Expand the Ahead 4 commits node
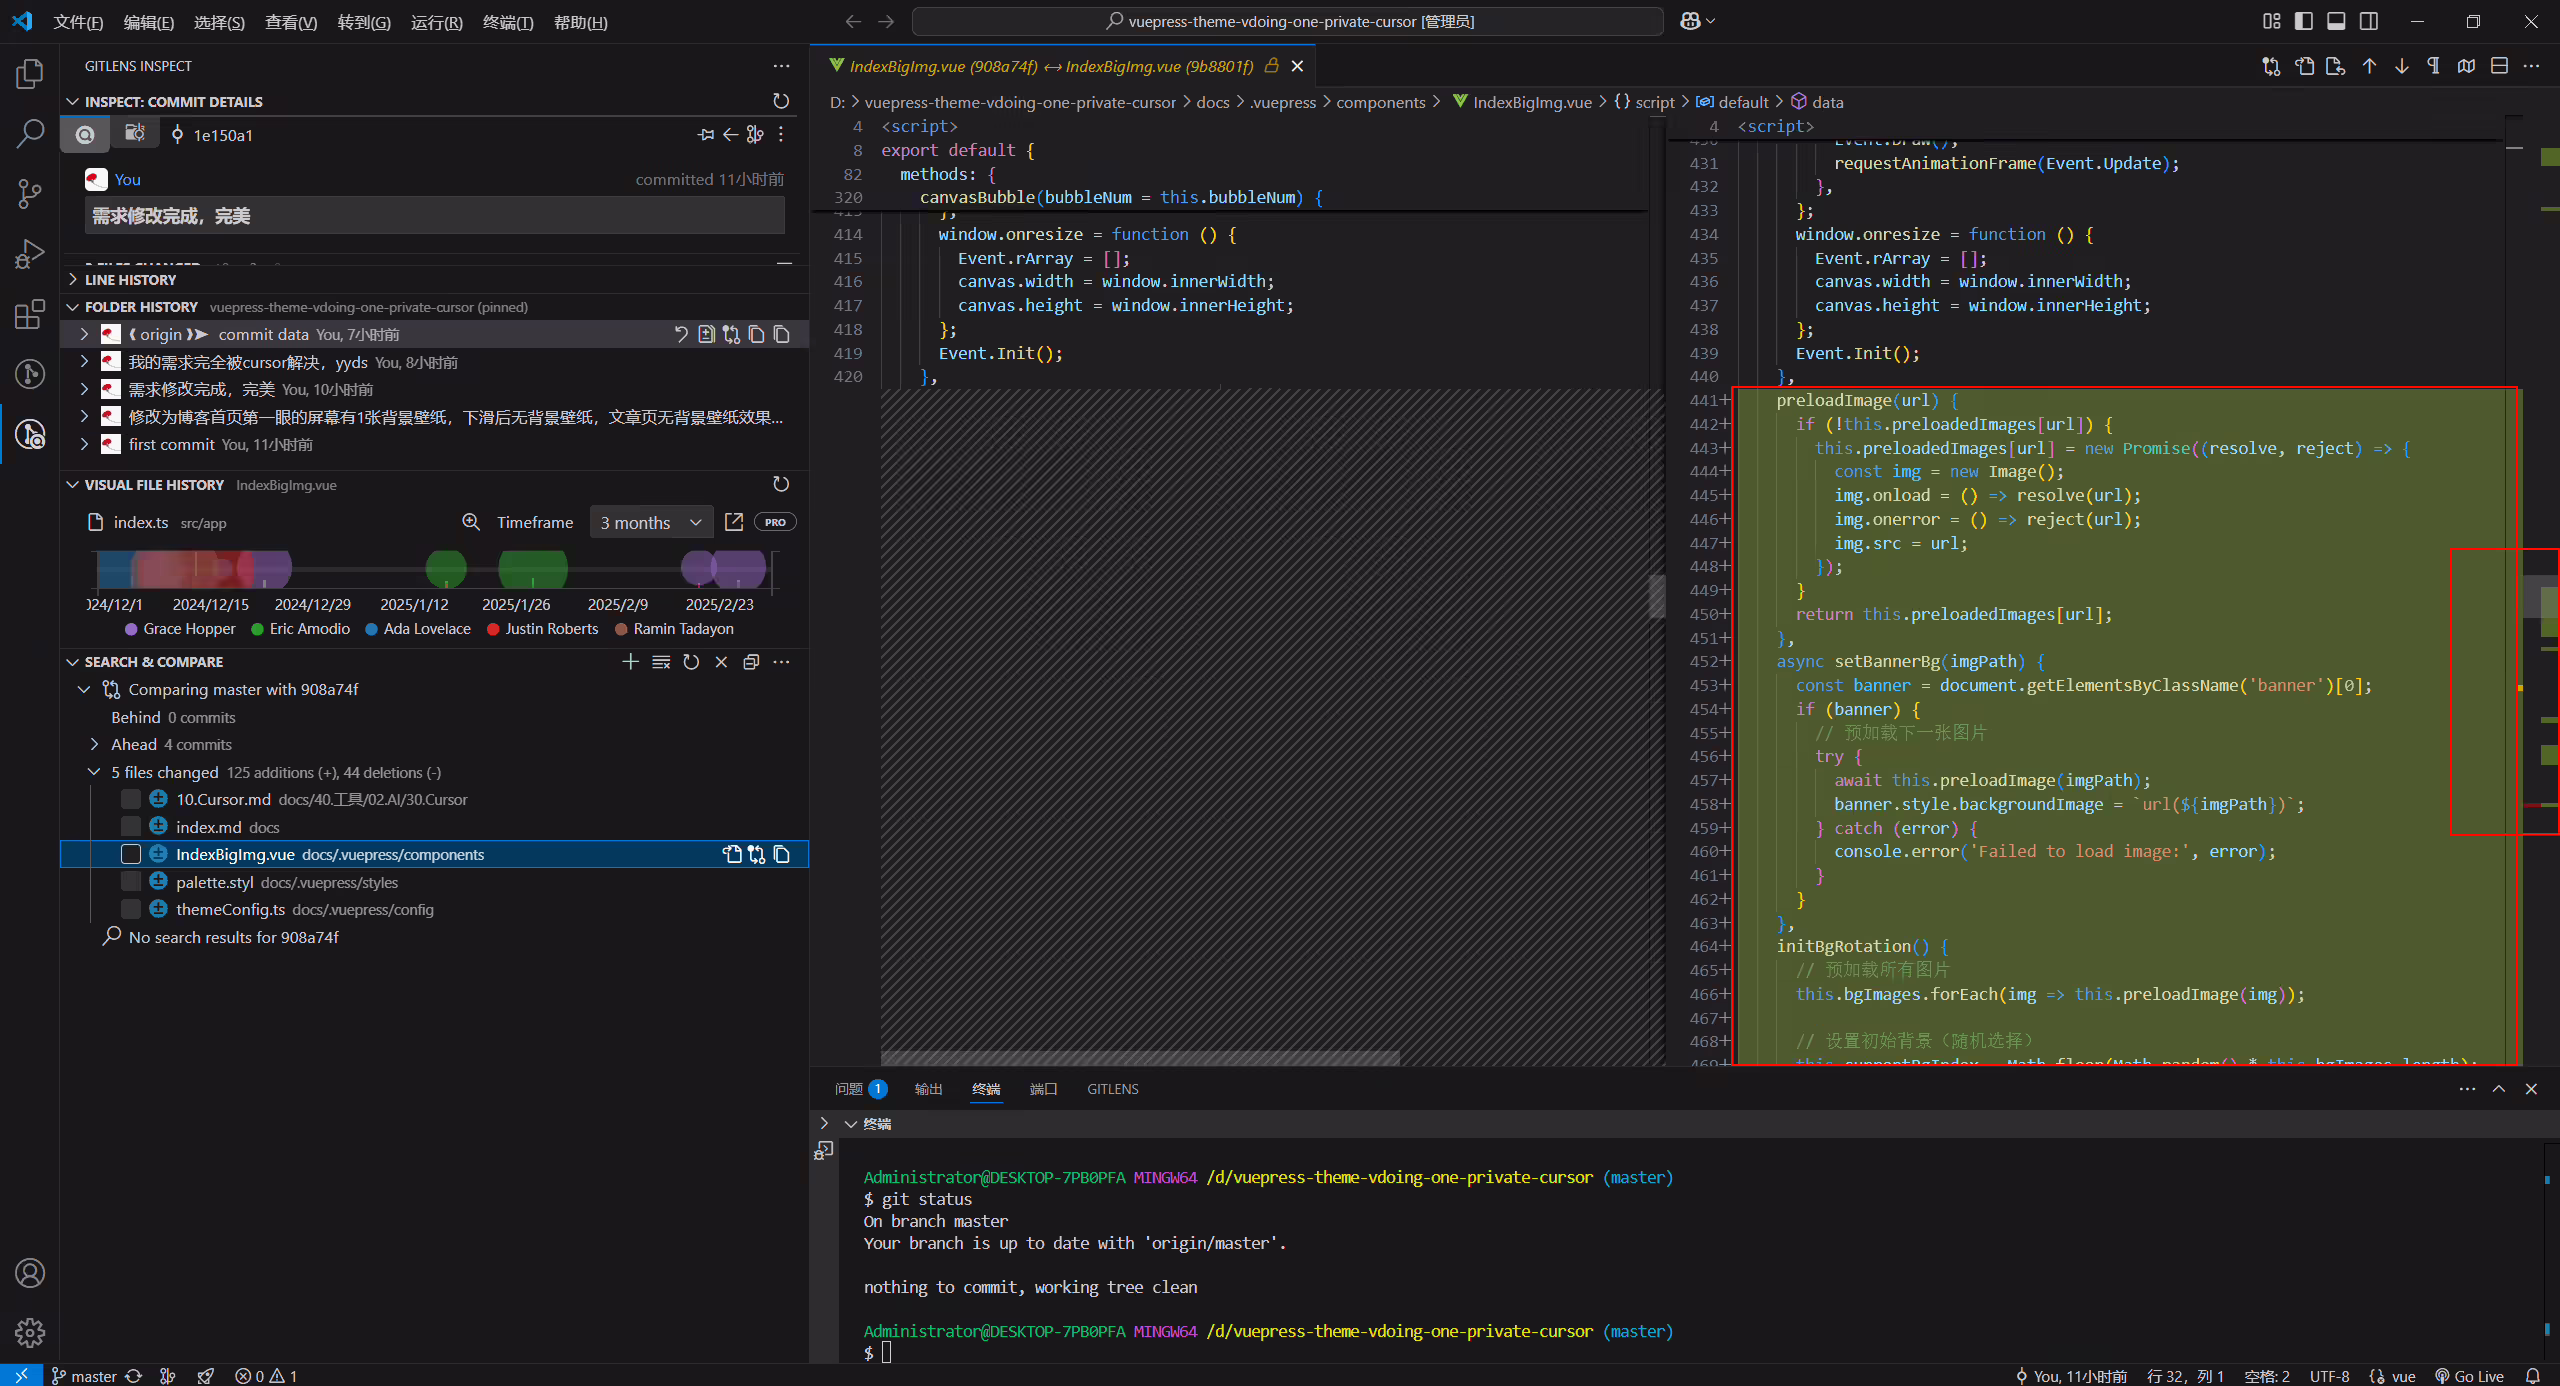The width and height of the screenshot is (2560, 1386). pyautogui.click(x=94, y=744)
